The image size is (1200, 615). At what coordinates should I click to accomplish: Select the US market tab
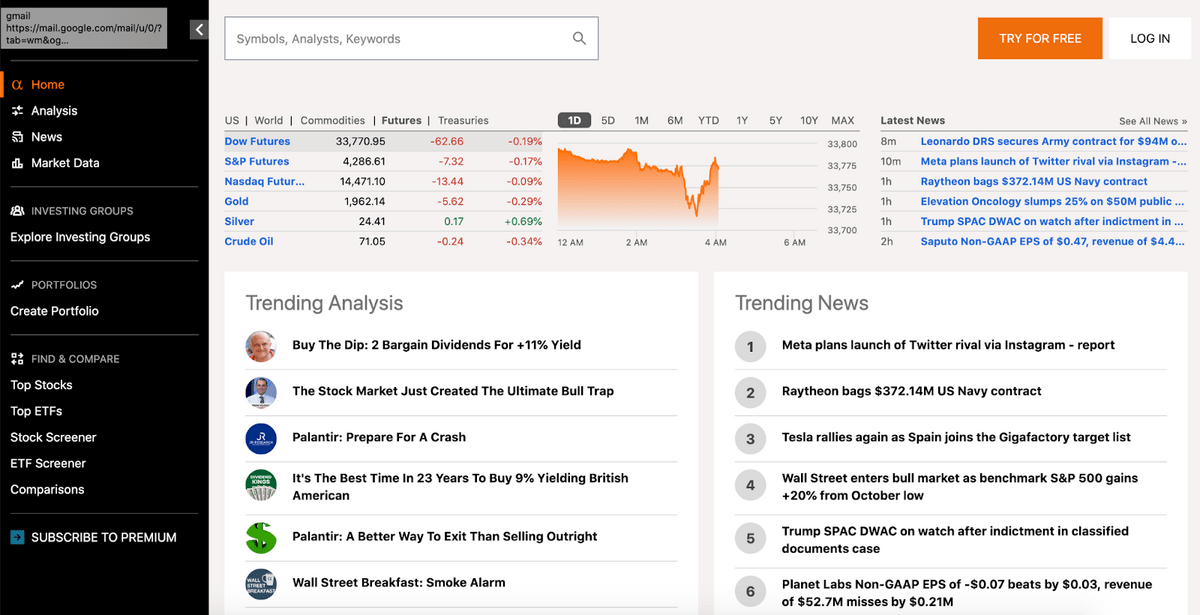tap(232, 121)
